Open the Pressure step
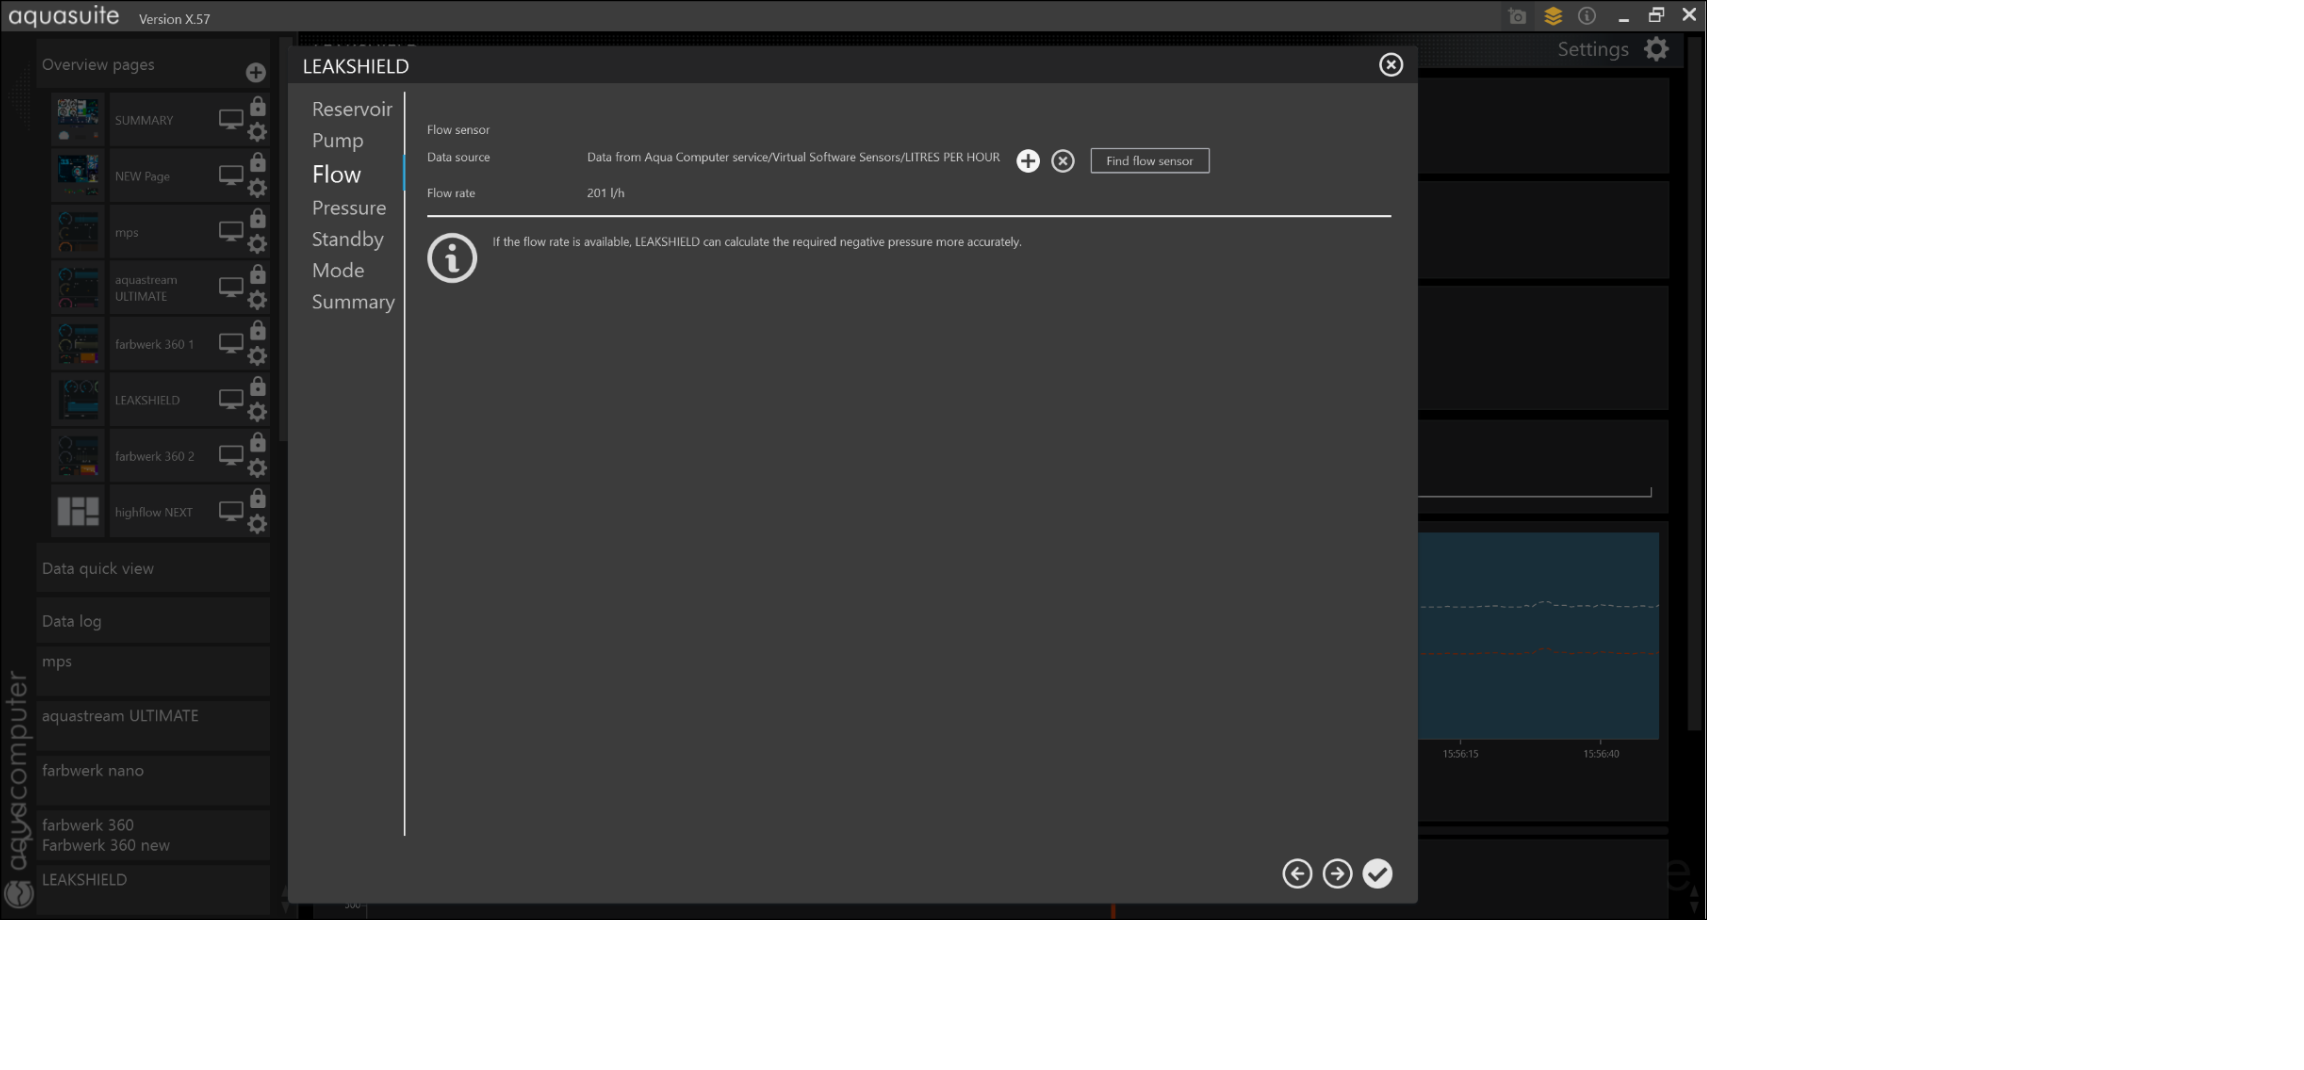 coord(349,208)
